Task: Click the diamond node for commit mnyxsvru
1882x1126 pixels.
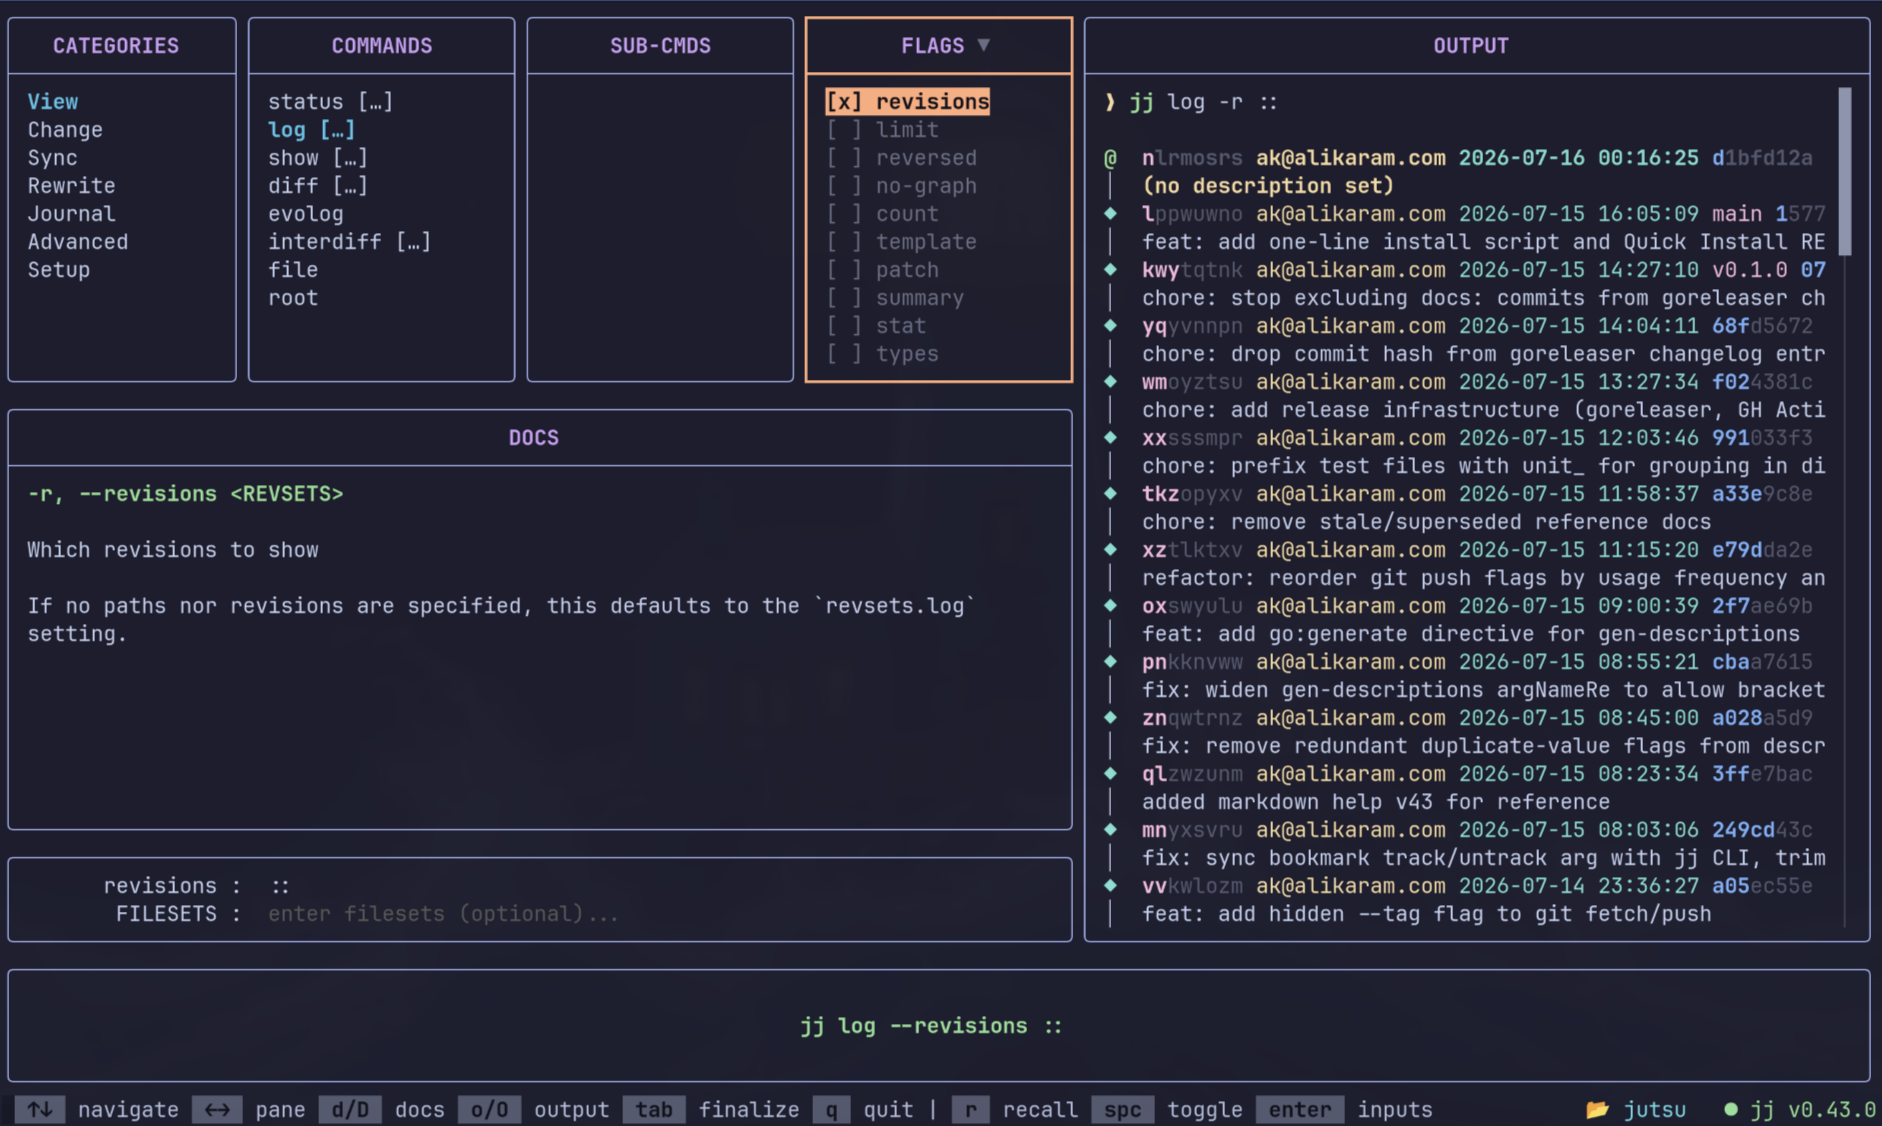Action: click(1110, 829)
